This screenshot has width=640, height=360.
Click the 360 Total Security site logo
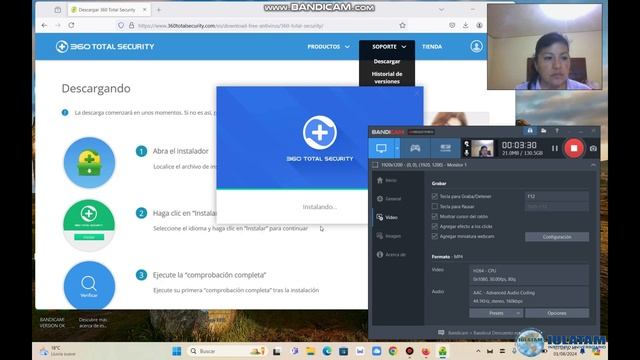click(x=105, y=47)
